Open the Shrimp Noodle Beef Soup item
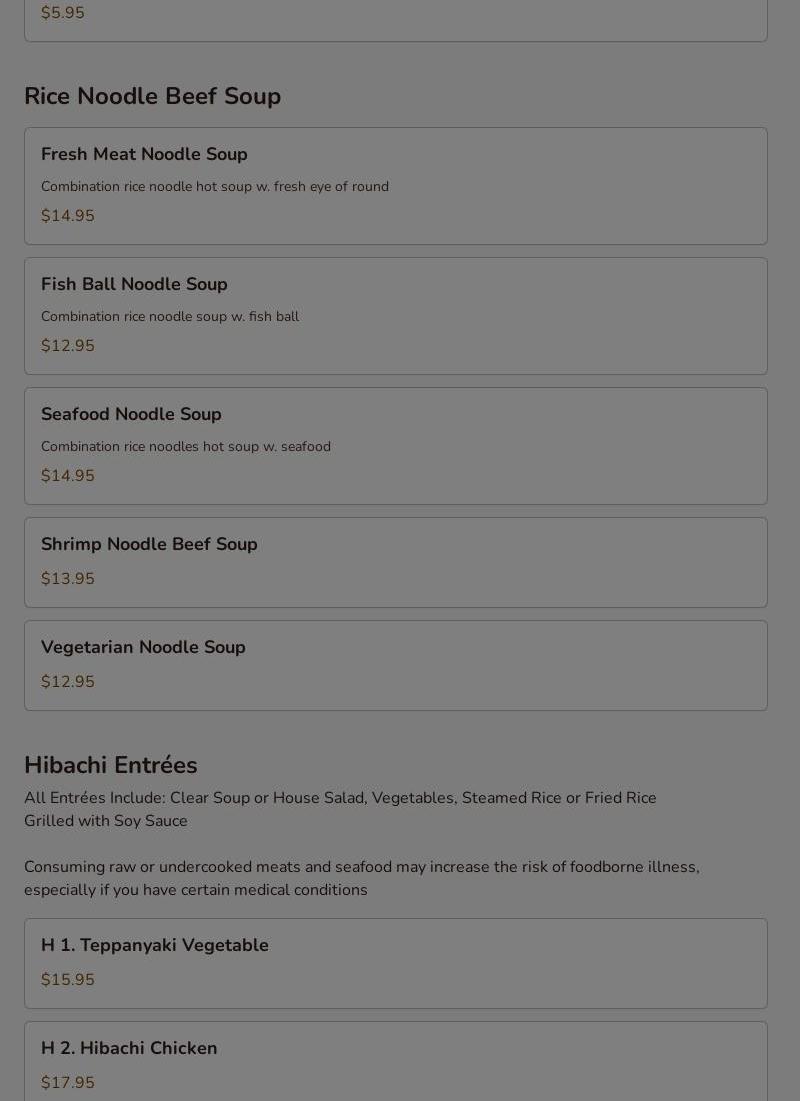Image resolution: width=800 pixels, height=1101 pixels. click(395, 562)
